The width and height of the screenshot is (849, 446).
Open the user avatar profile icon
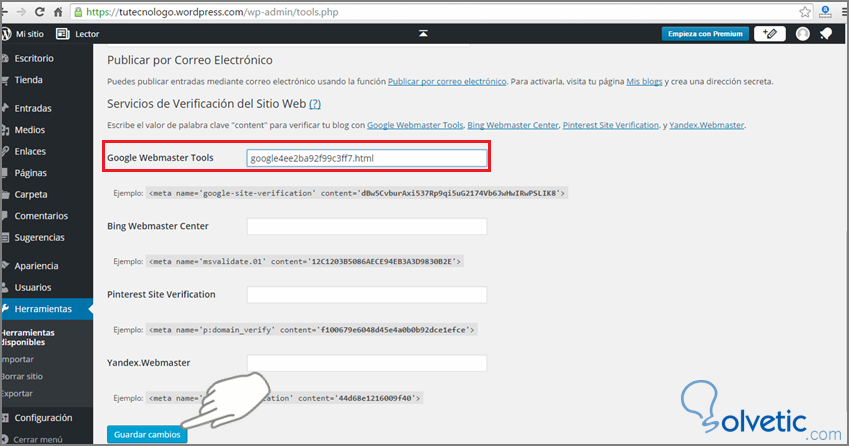[x=802, y=34]
